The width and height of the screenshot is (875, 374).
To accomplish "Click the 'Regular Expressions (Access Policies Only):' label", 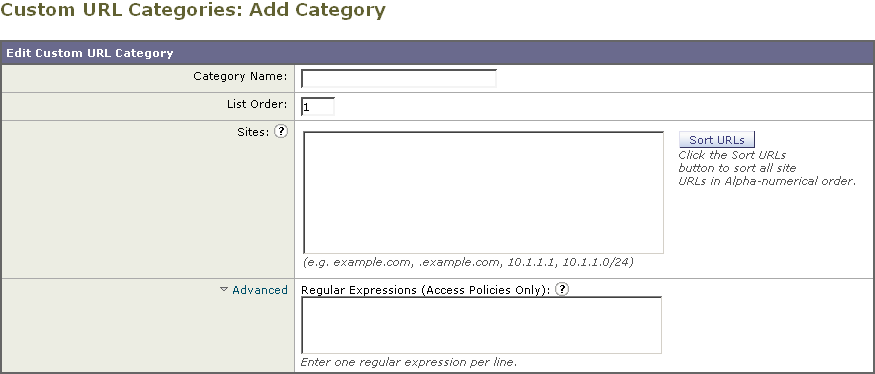I will pyautogui.click(x=426, y=290).
